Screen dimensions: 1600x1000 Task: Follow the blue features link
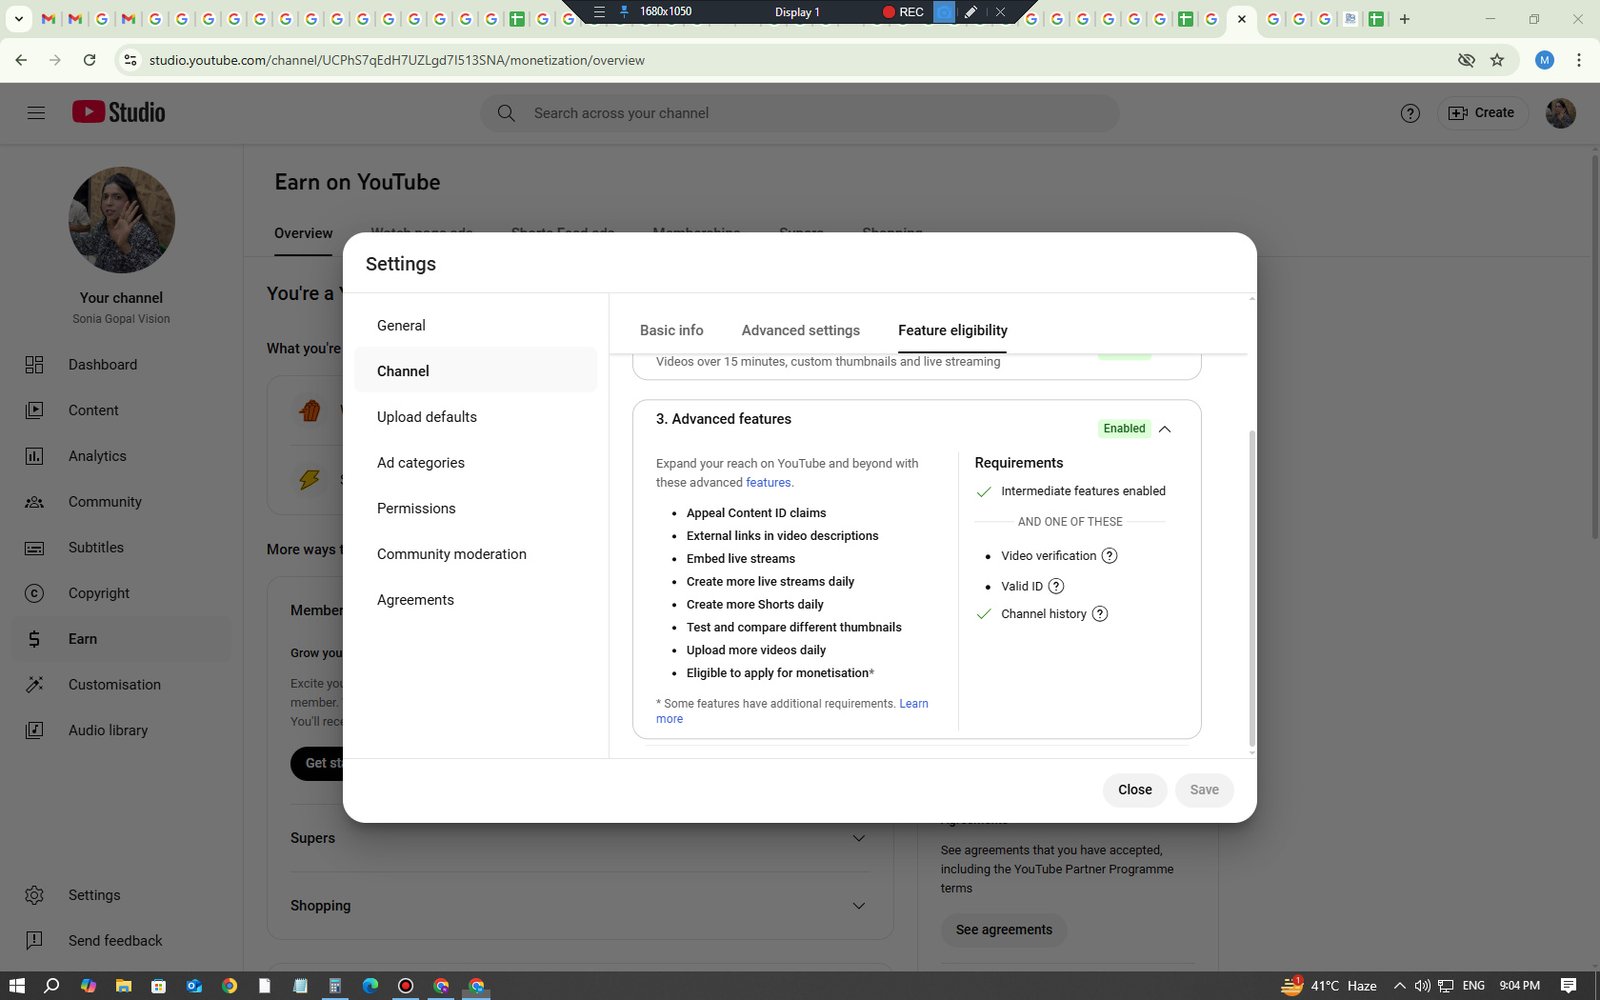click(768, 482)
